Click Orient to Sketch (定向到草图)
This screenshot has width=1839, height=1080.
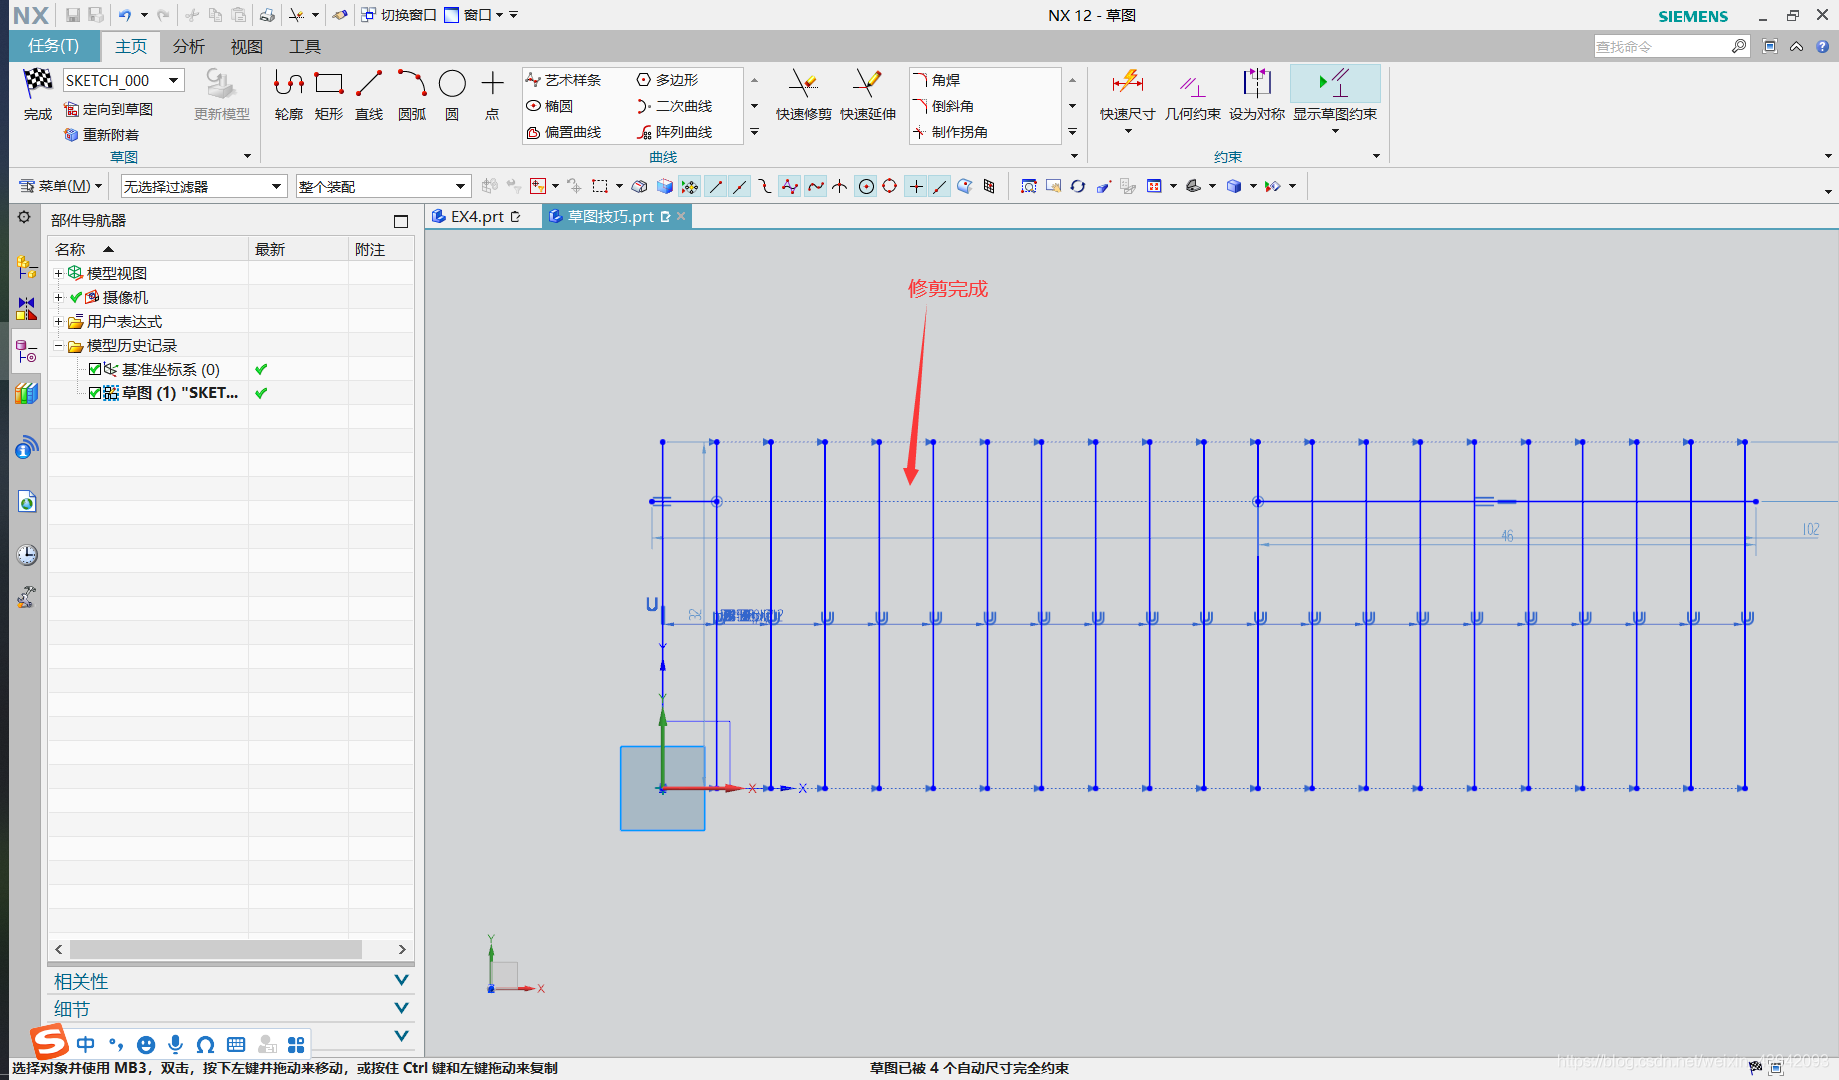click(109, 109)
